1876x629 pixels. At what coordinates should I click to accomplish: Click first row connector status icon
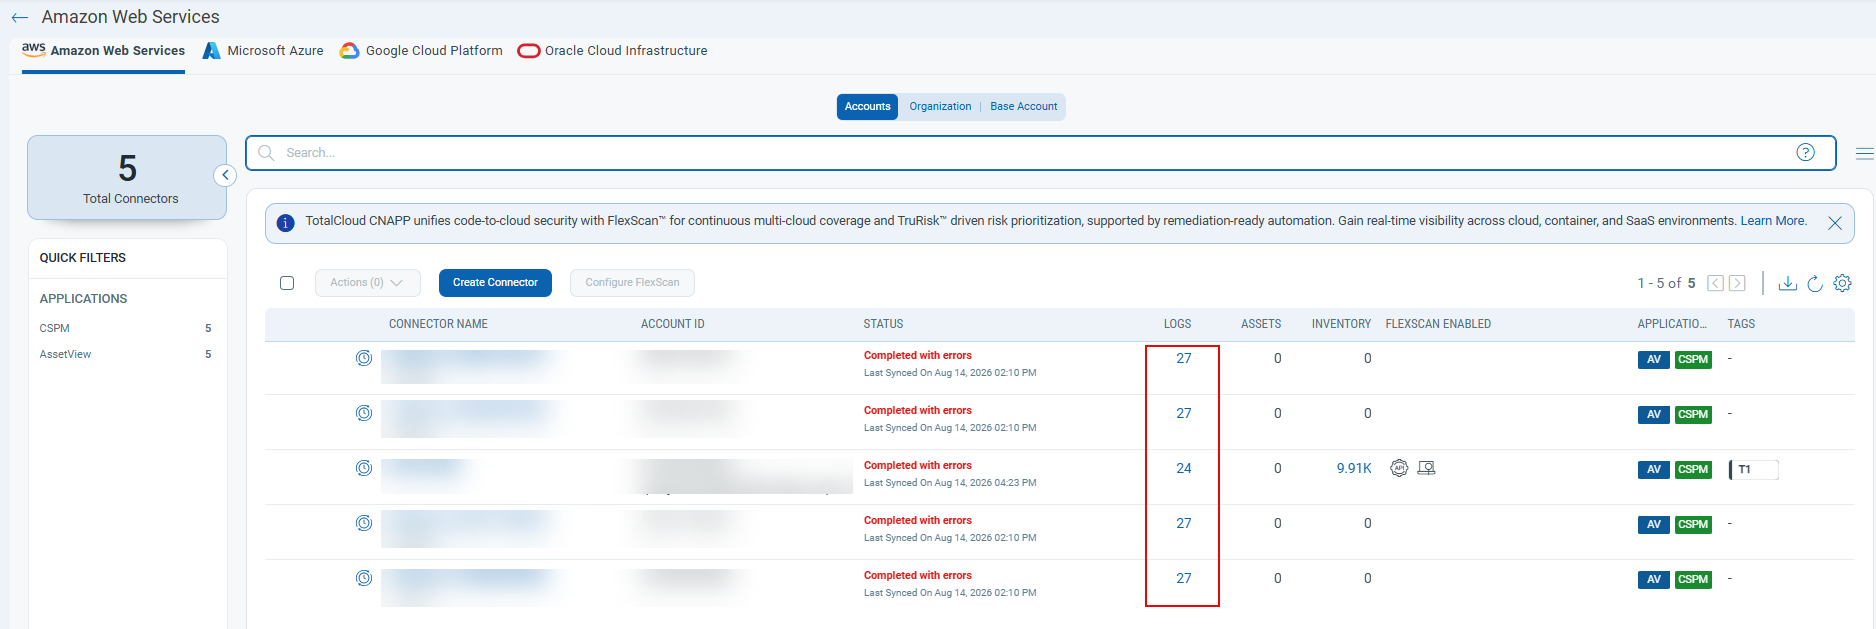(364, 358)
